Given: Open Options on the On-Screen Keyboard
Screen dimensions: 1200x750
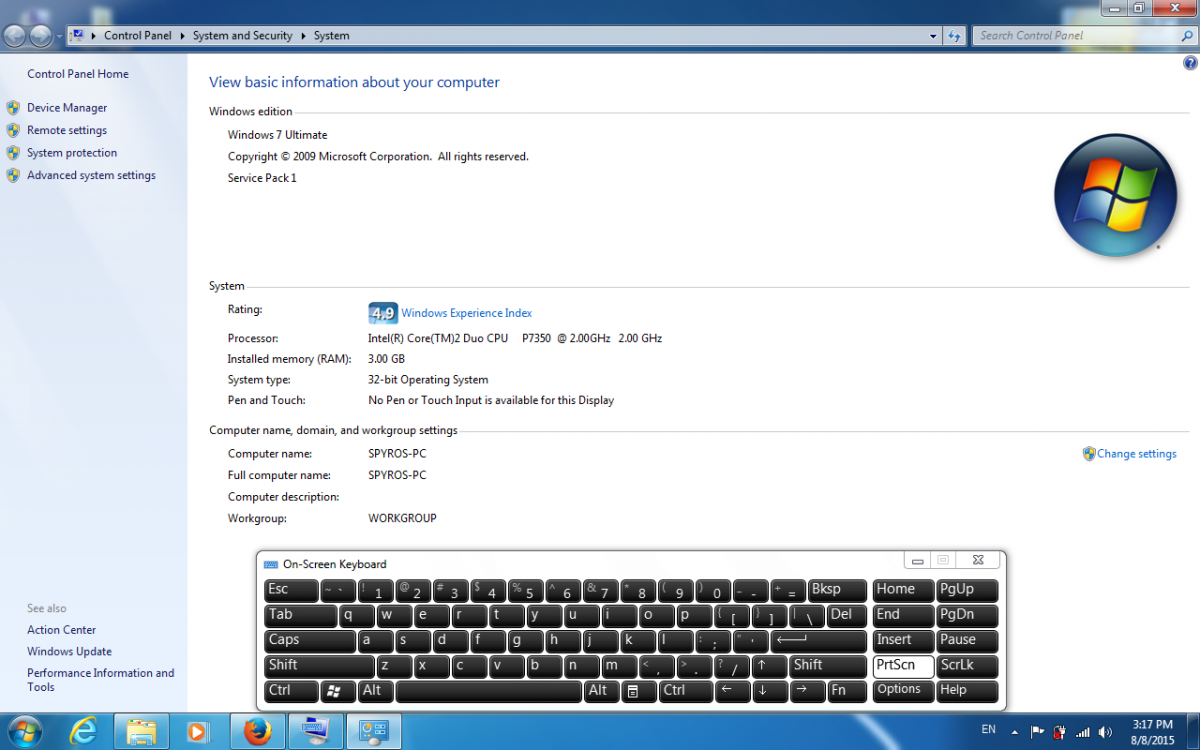Looking at the screenshot, I should (x=903, y=690).
